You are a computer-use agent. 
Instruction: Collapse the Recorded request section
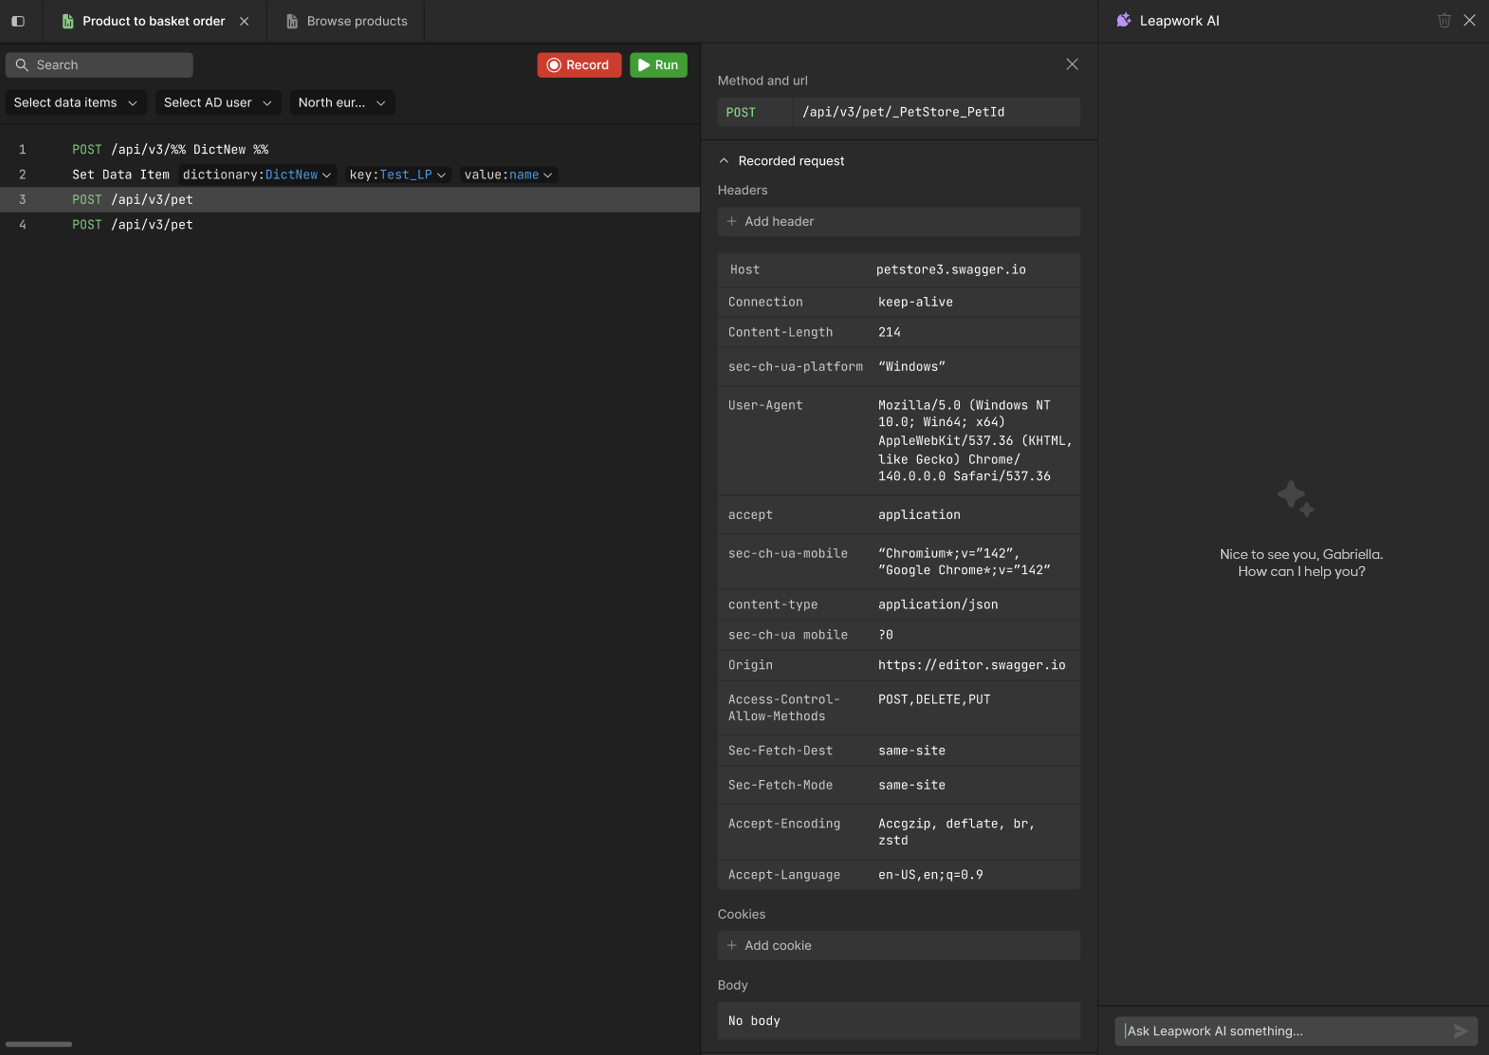(x=724, y=161)
